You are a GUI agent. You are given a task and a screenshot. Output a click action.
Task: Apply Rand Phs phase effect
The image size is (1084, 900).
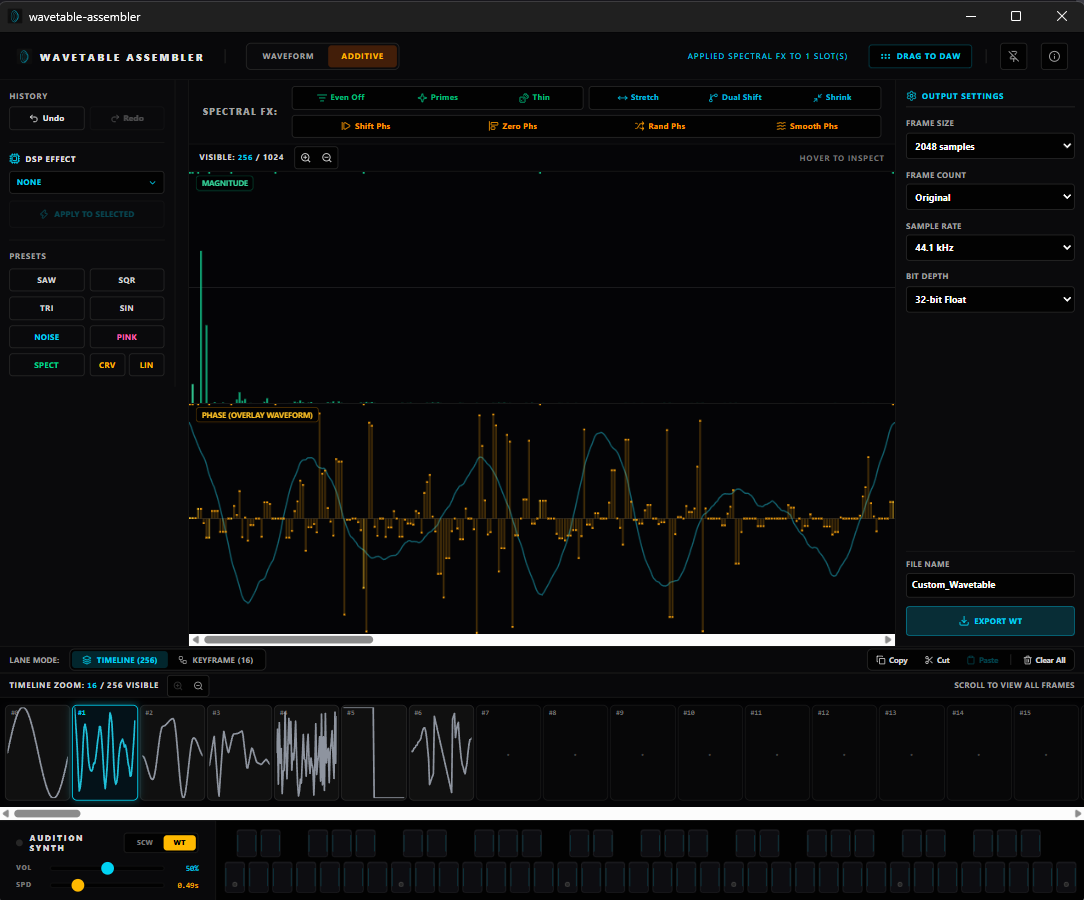pos(660,126)
